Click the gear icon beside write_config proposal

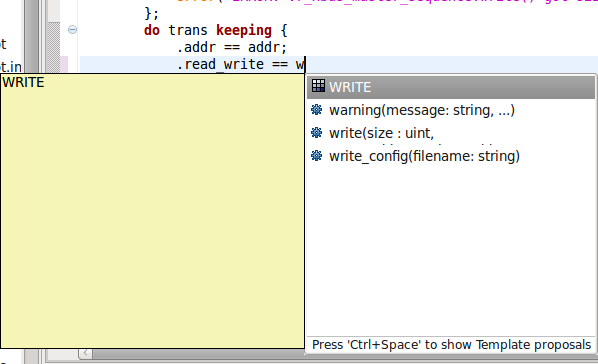click(x=317, y=155)
